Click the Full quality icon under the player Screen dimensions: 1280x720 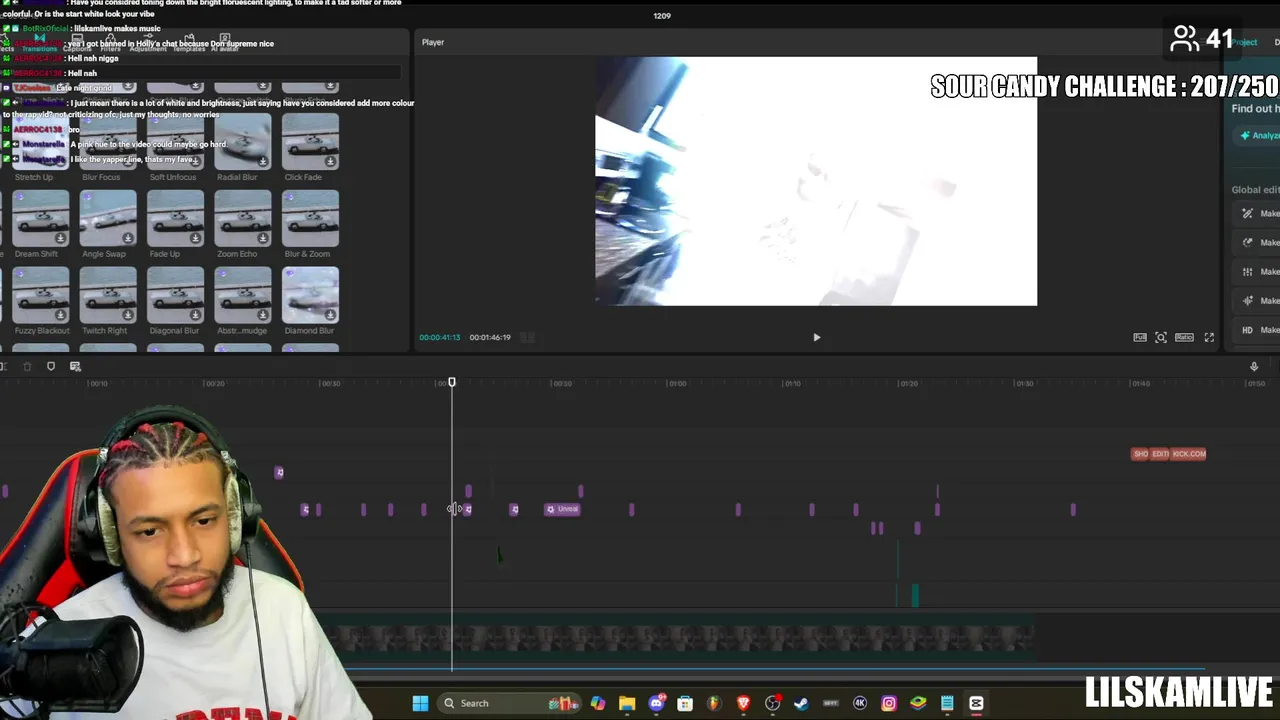1140,338
